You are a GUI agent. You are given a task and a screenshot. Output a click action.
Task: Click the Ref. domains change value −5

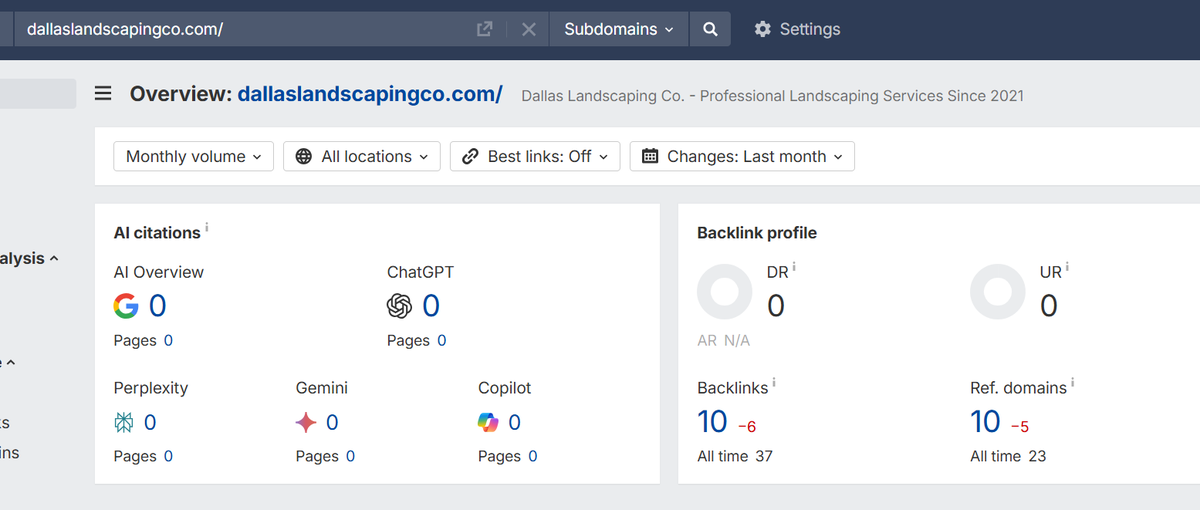1020,427
